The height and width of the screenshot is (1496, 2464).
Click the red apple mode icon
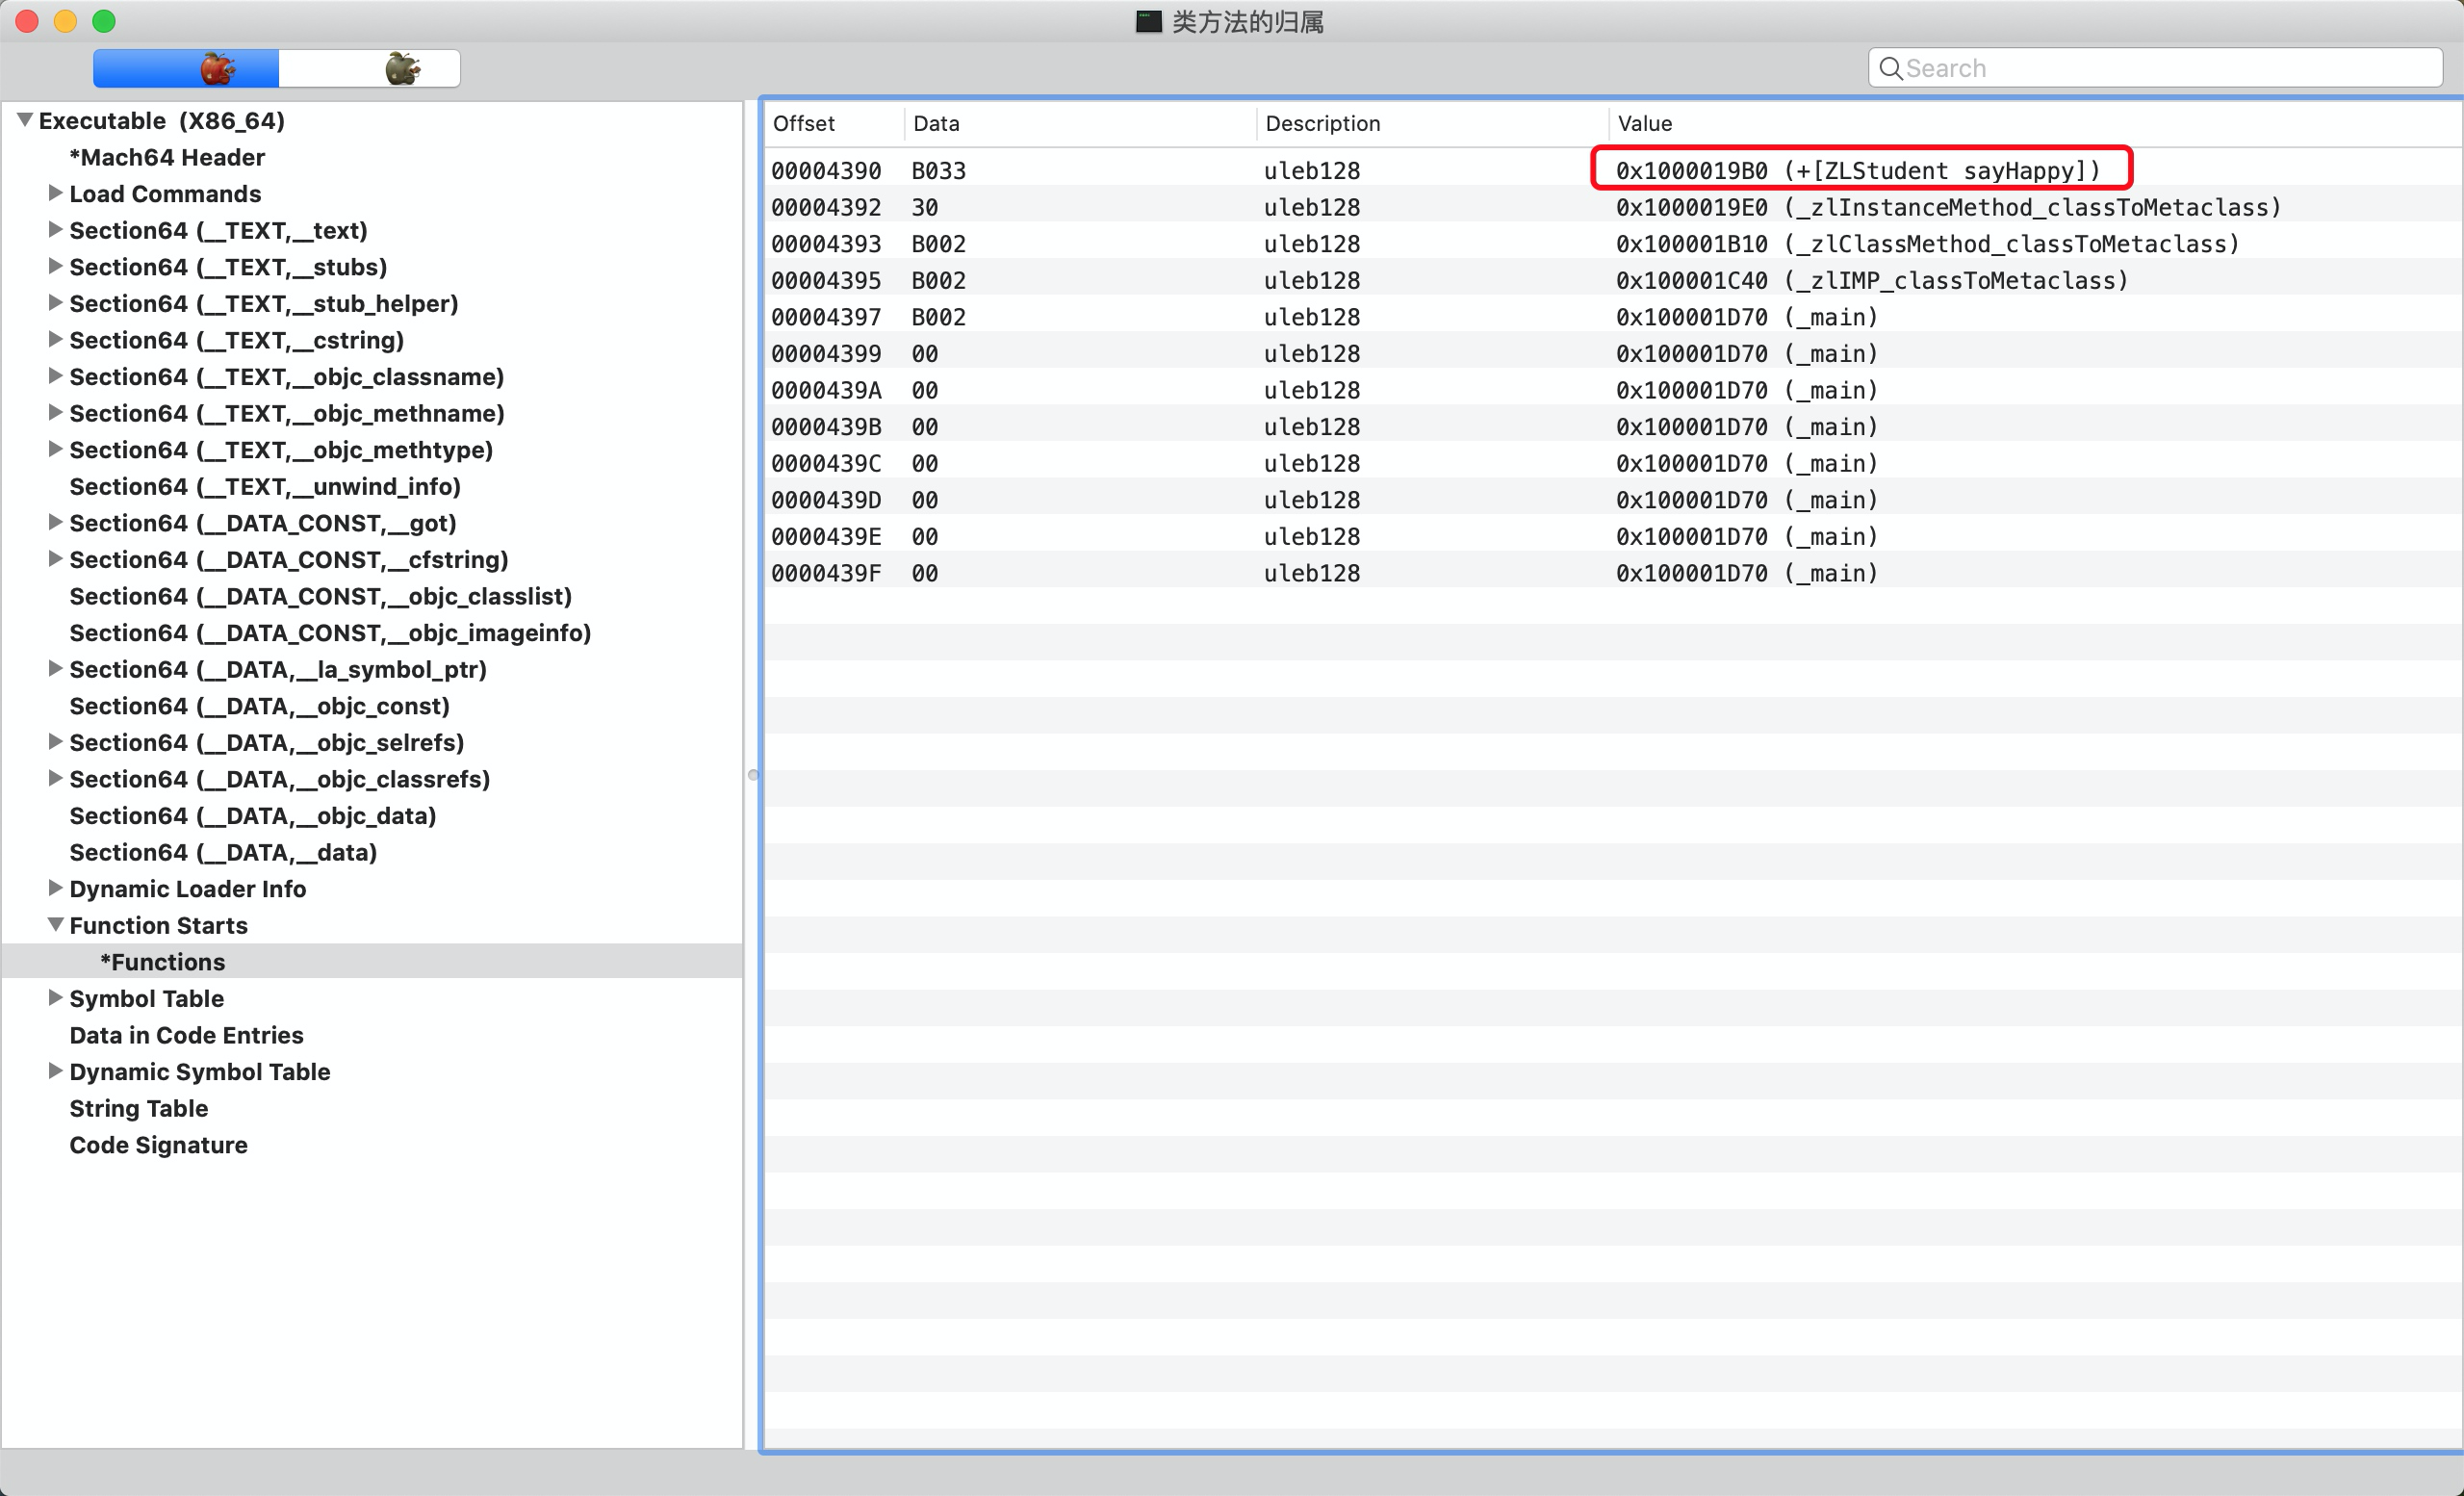(x=217, y=68)
